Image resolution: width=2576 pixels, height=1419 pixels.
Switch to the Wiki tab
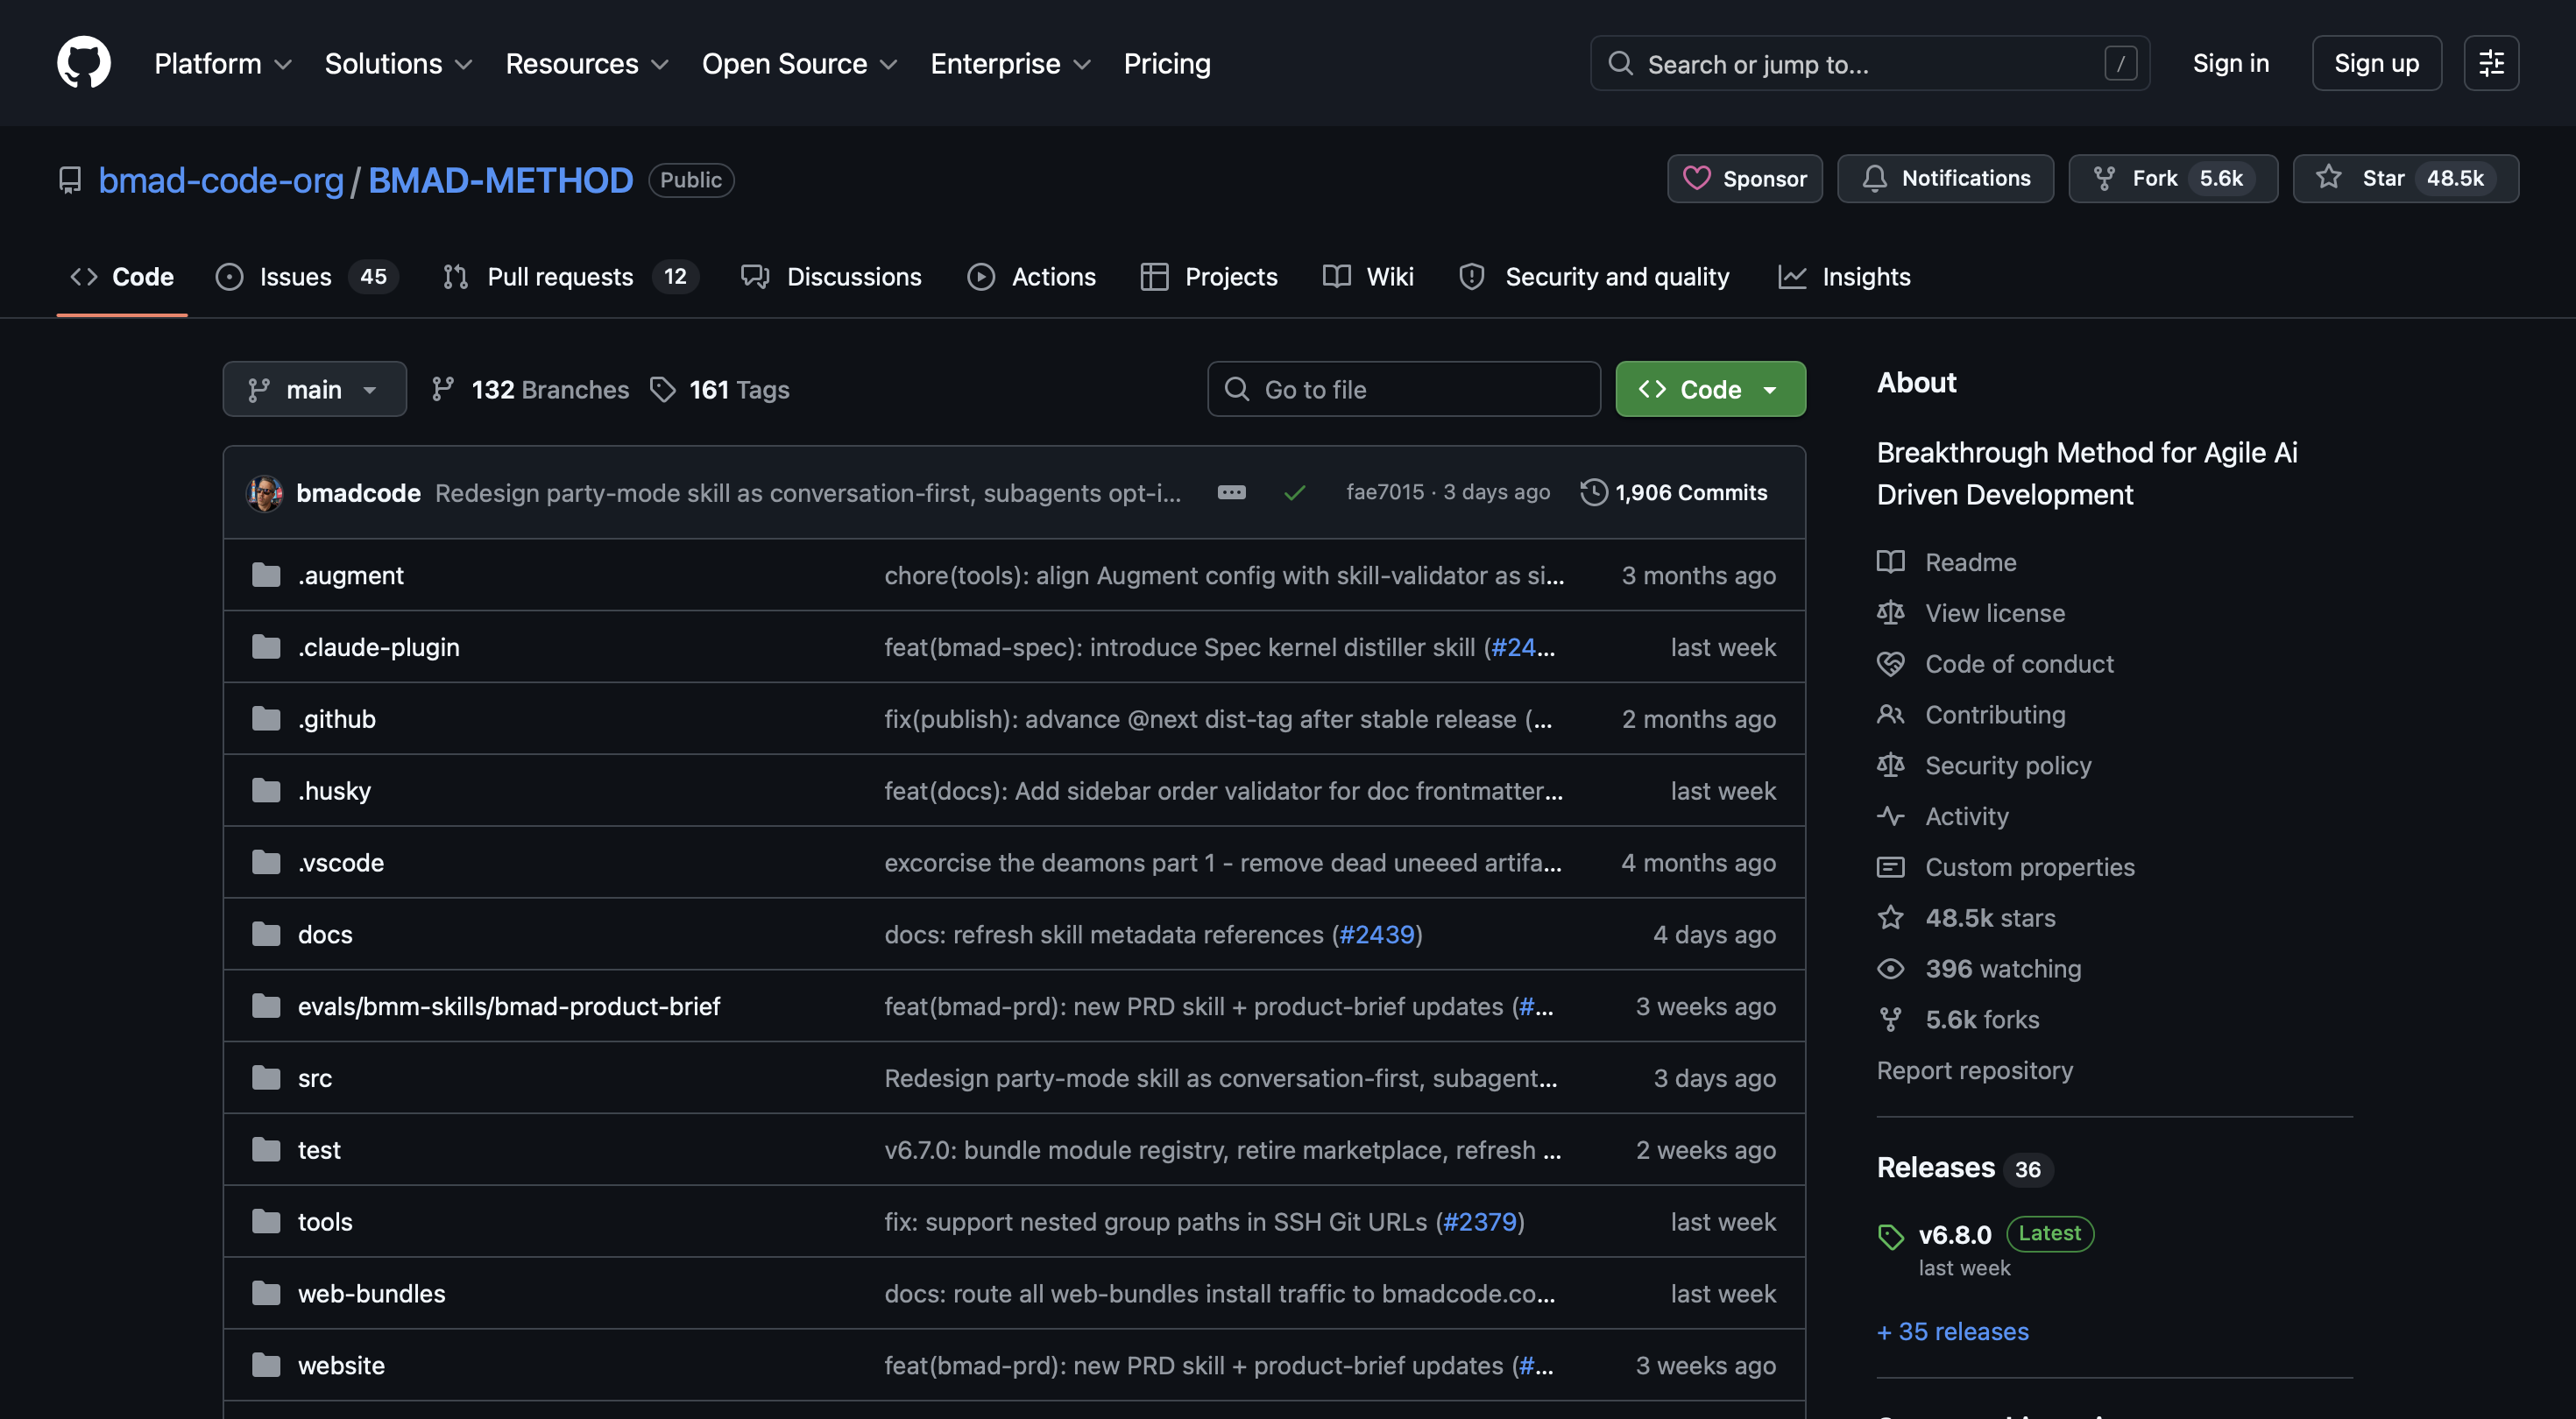tap(1368, 277)
